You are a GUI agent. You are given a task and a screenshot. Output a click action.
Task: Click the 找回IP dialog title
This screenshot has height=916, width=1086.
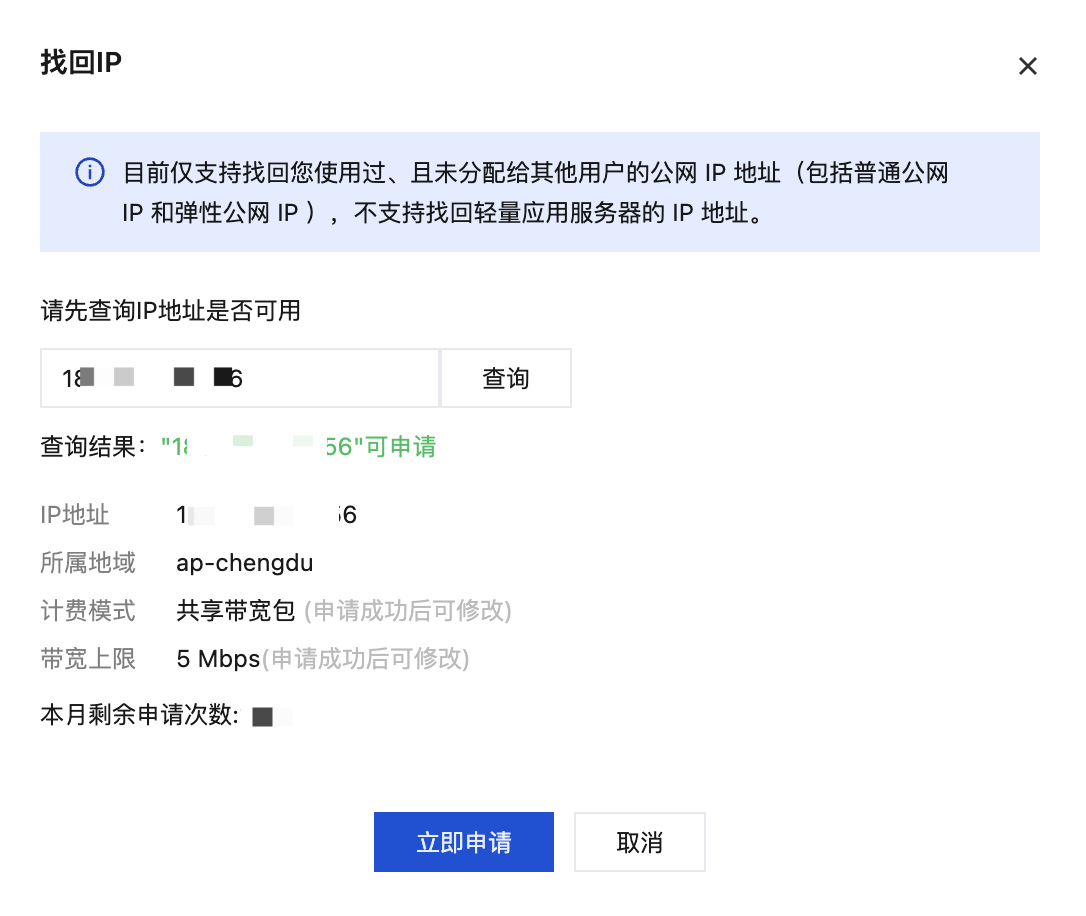81,62
